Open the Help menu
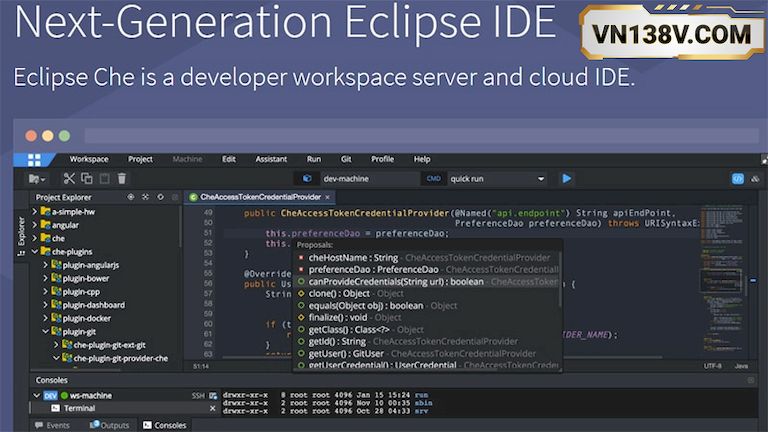Screen dimensions: 768x432 coord(422,159)
